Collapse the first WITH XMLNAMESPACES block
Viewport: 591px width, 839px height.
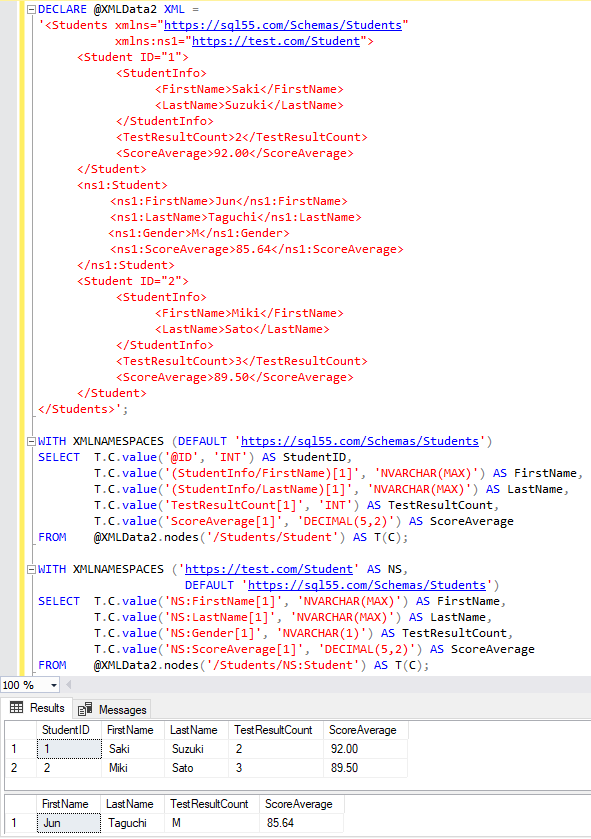tap(31, 441)
